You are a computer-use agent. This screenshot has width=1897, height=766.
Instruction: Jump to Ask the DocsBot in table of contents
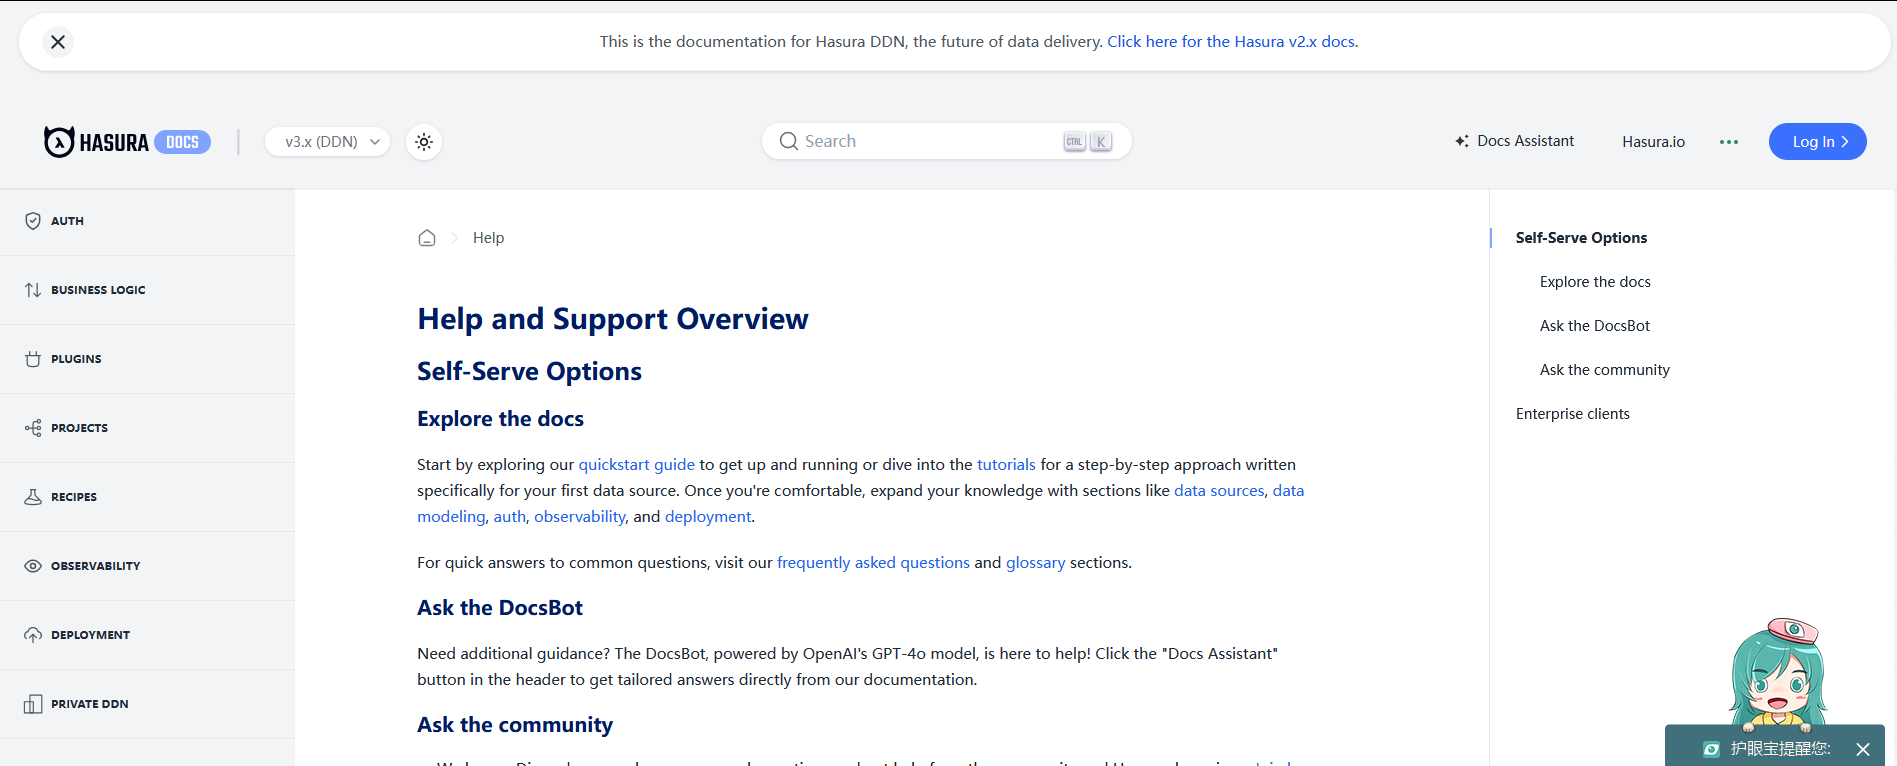(1595, 326)
